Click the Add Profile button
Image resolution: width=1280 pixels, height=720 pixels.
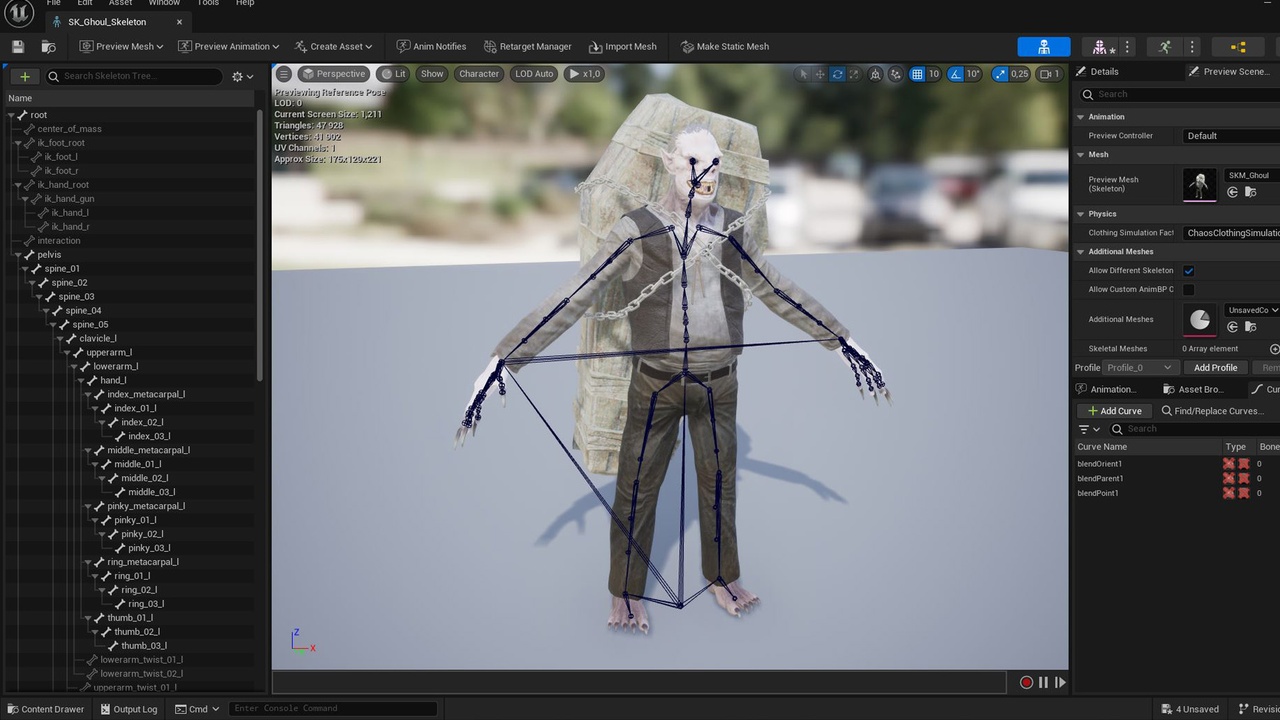point(1215,367)
